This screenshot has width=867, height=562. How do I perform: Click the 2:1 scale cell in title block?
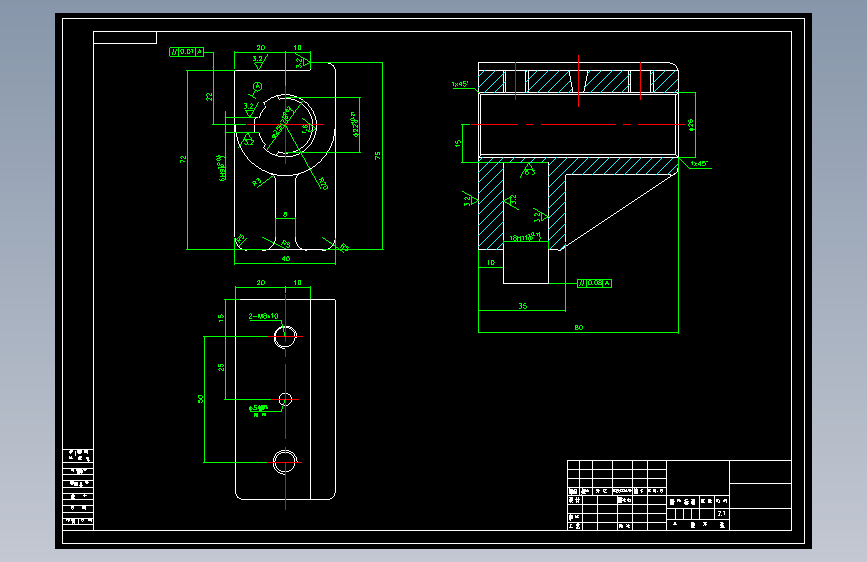click(722, 514)
